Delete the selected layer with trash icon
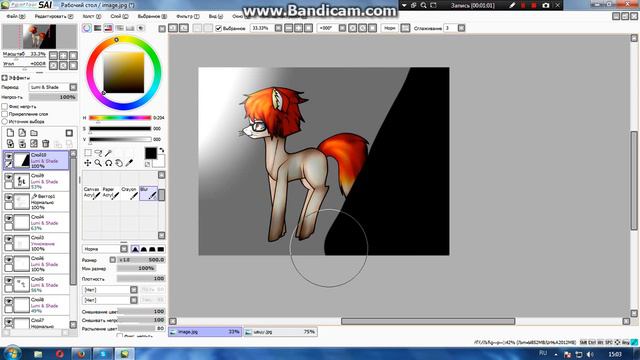Viewport: 640px width, 360px height. (x=46, y=143)
